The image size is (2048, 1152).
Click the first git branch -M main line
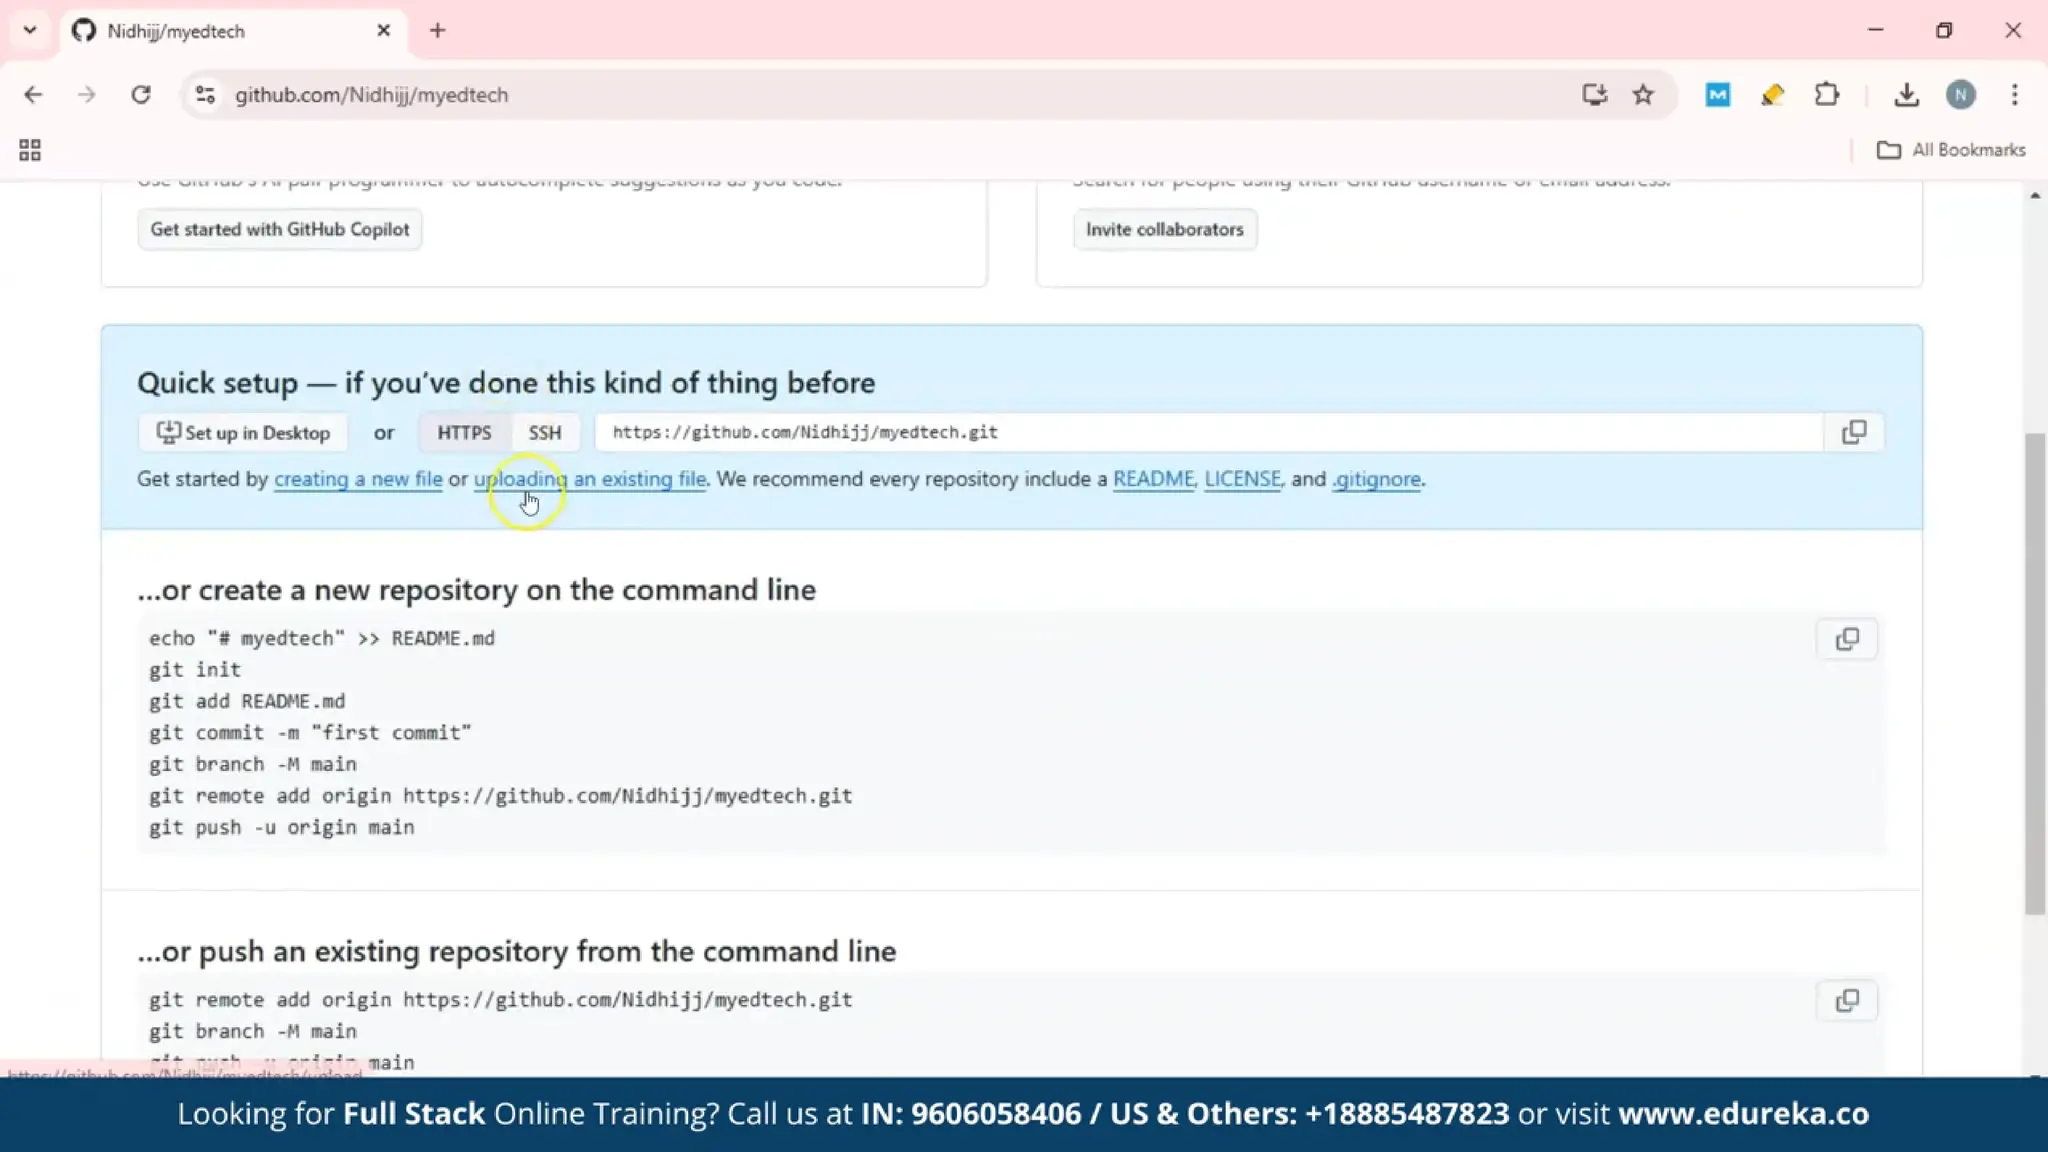click(x=253, y=764)
